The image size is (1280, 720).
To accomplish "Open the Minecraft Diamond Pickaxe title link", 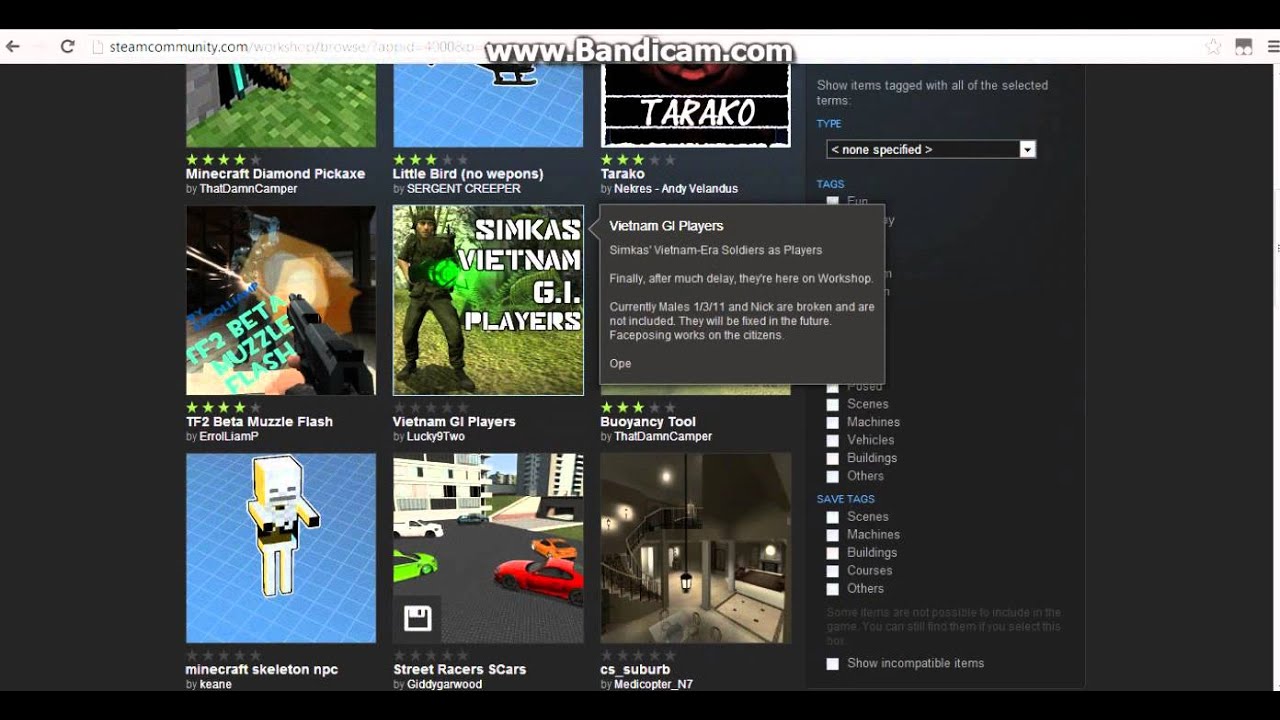I will point(275,174).
